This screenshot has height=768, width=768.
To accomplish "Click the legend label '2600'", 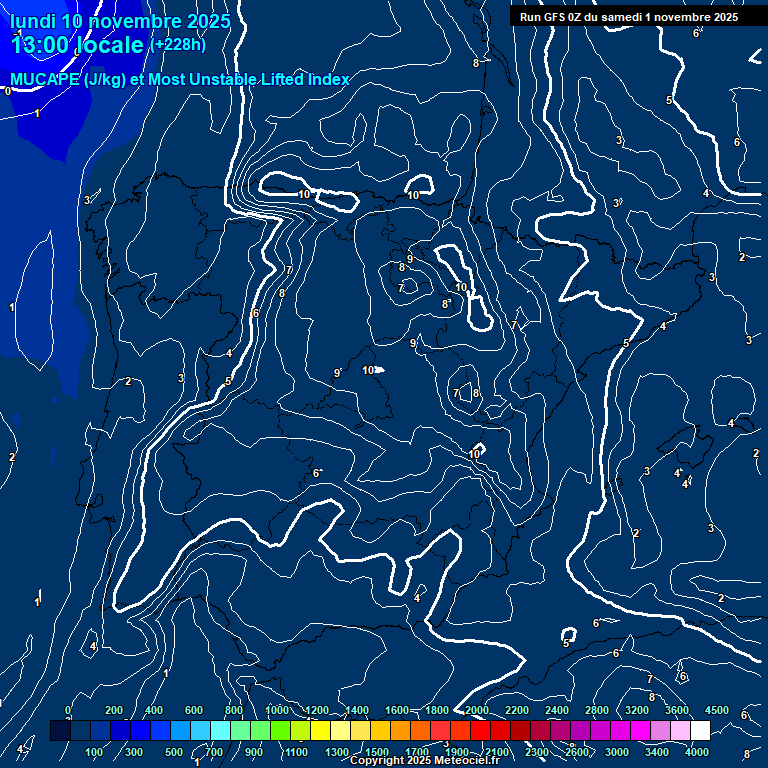I will (x=577, y=752).
